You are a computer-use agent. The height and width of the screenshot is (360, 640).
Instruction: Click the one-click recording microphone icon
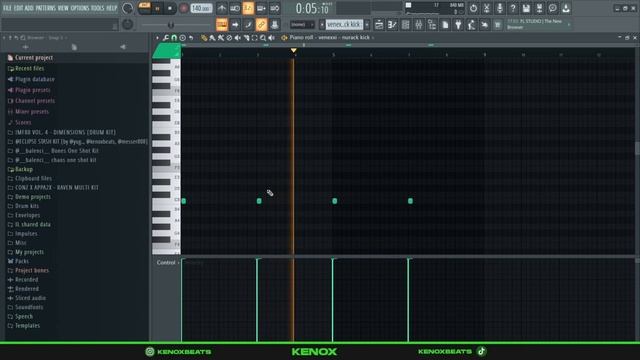500,8
